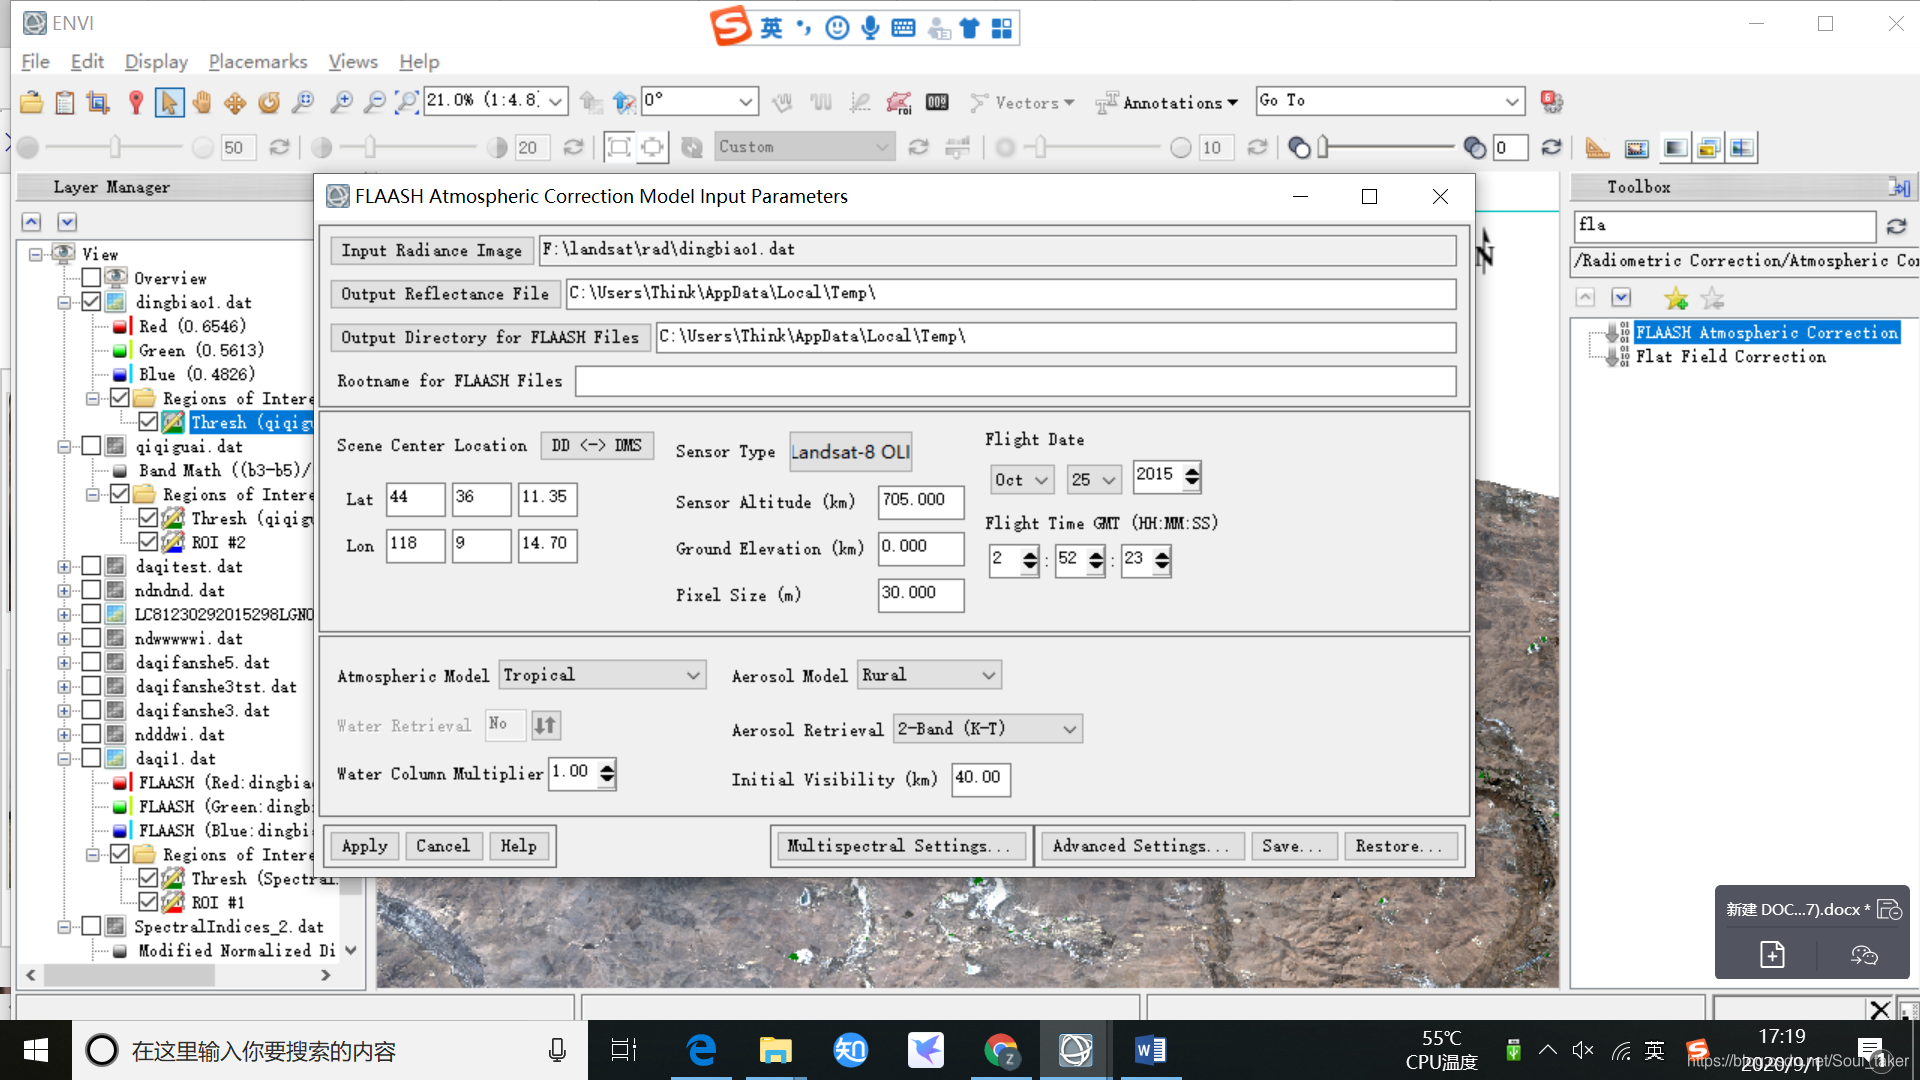Open the Display menu
This screenshot has width=1920, height=1080.
[156, 61]
